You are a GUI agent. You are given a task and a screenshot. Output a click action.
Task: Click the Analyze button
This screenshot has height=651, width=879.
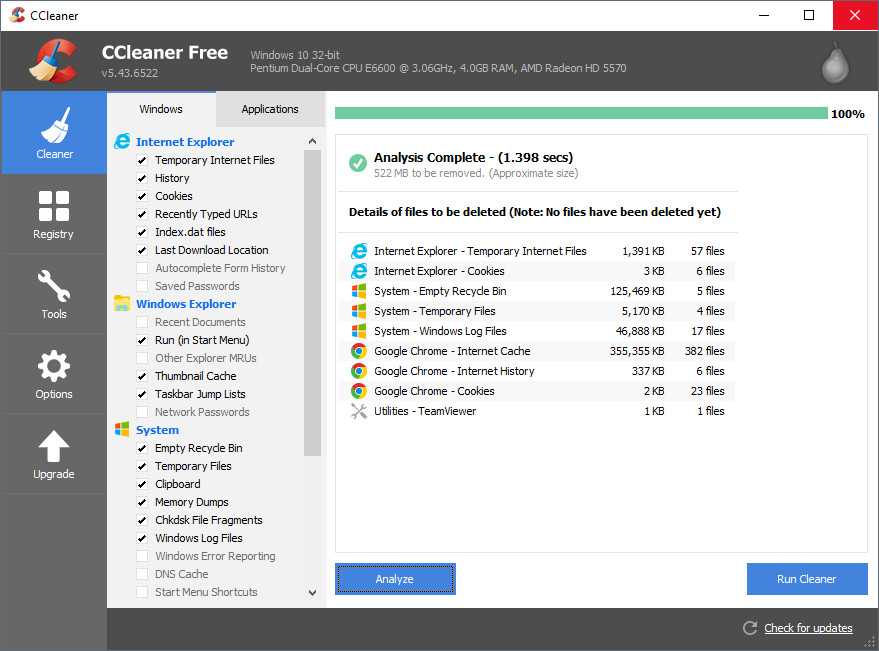click(395, 579)
